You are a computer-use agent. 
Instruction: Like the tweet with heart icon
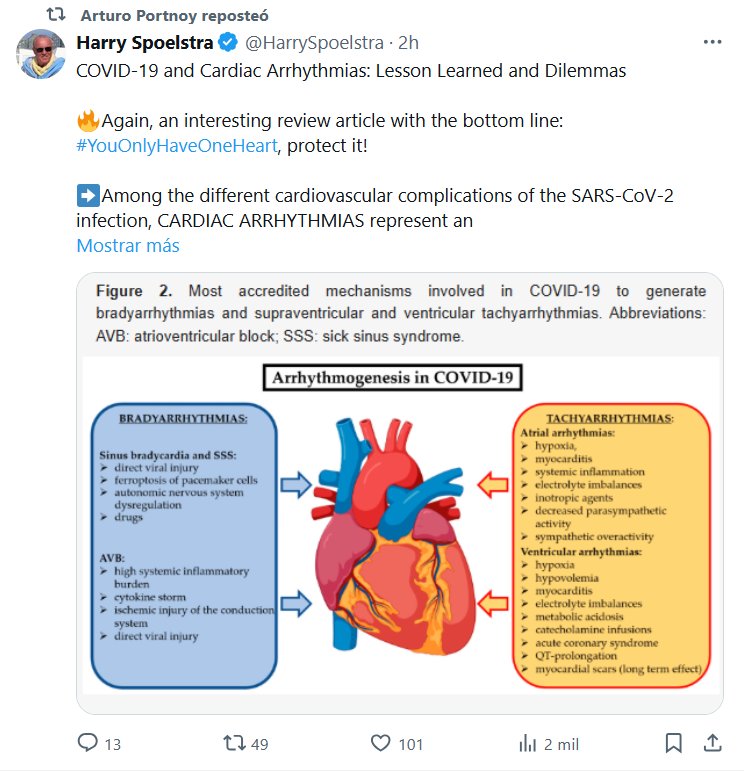[380, 743]
